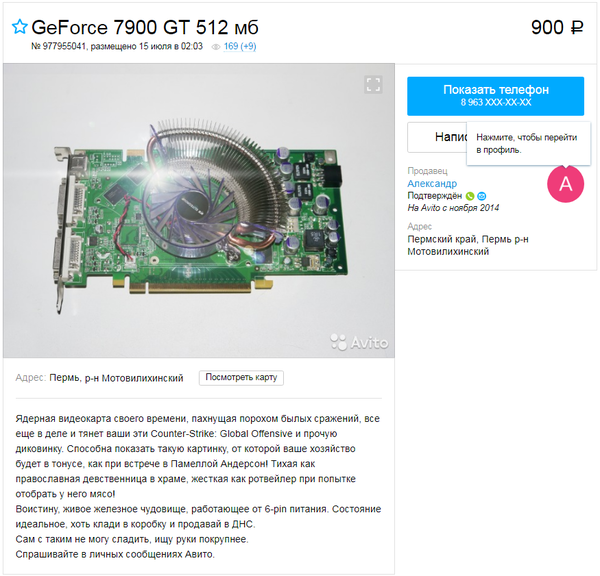Click the listing description text block
This screenshot has width=600, height=576.
198,486
